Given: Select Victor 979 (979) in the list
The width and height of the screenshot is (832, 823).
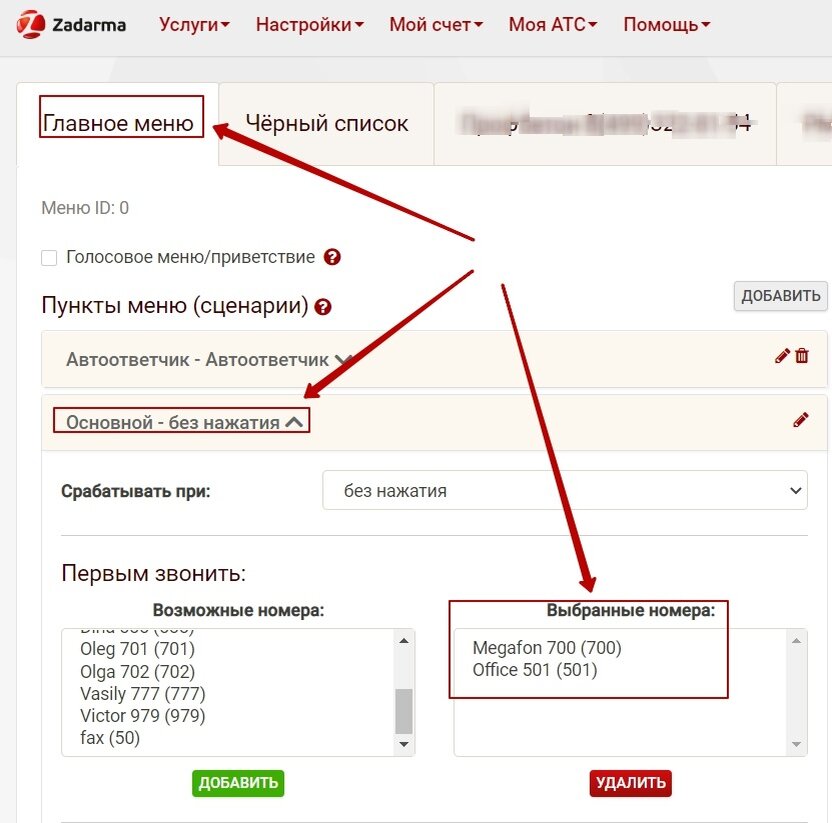Looking at the screenshot, I should tap(143, 716).
